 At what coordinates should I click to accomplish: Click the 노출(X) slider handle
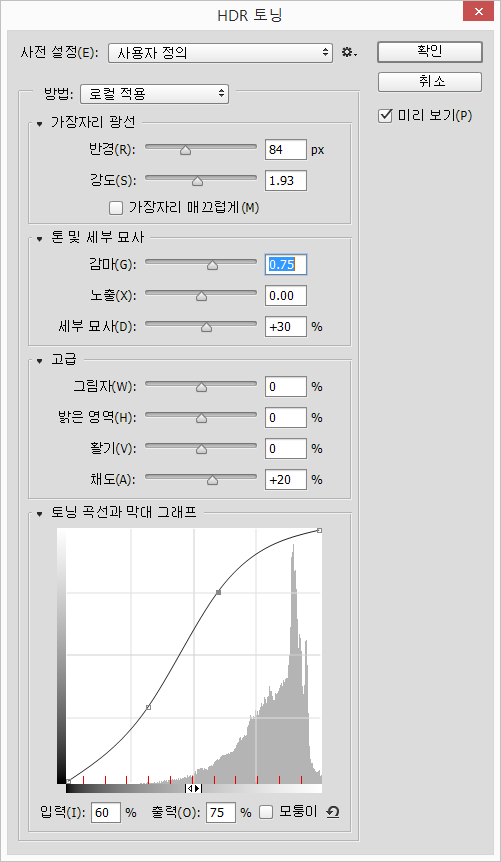click(201, 297)
